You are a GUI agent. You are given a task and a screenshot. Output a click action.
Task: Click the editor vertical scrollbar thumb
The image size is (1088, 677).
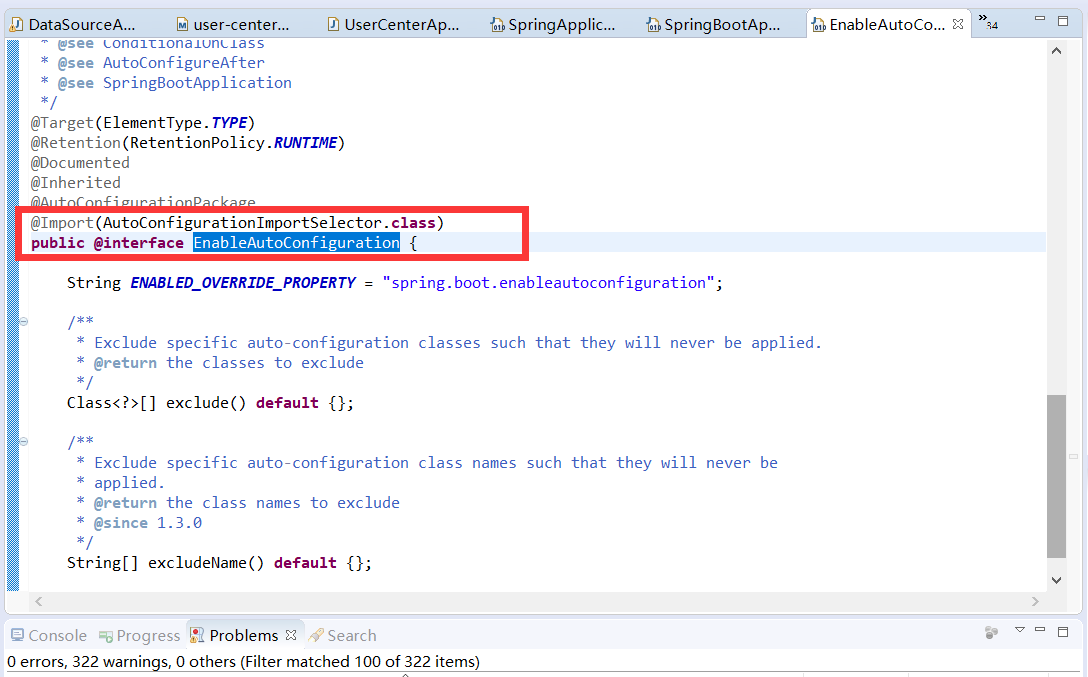pyautogui.click(x=1056, y=476)
